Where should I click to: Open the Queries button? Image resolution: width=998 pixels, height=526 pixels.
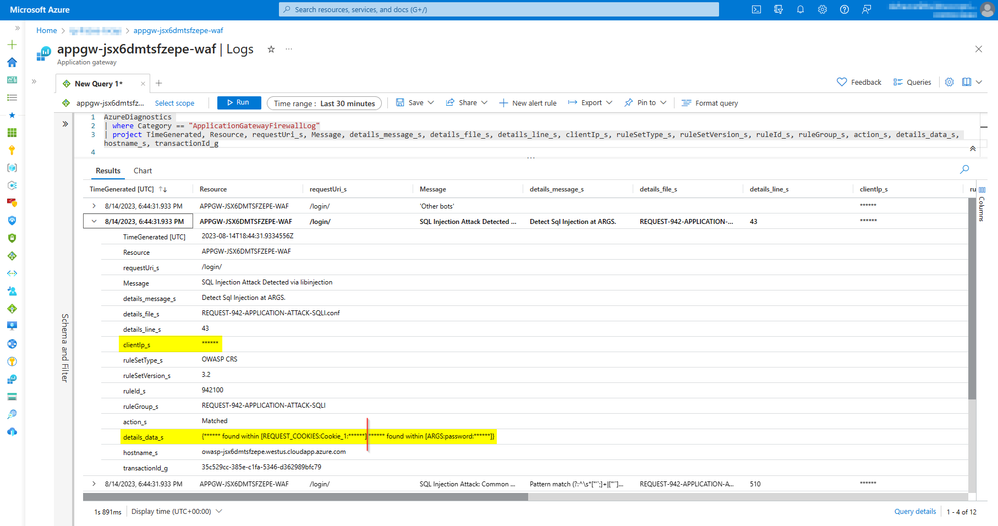[x=912, y=82]
